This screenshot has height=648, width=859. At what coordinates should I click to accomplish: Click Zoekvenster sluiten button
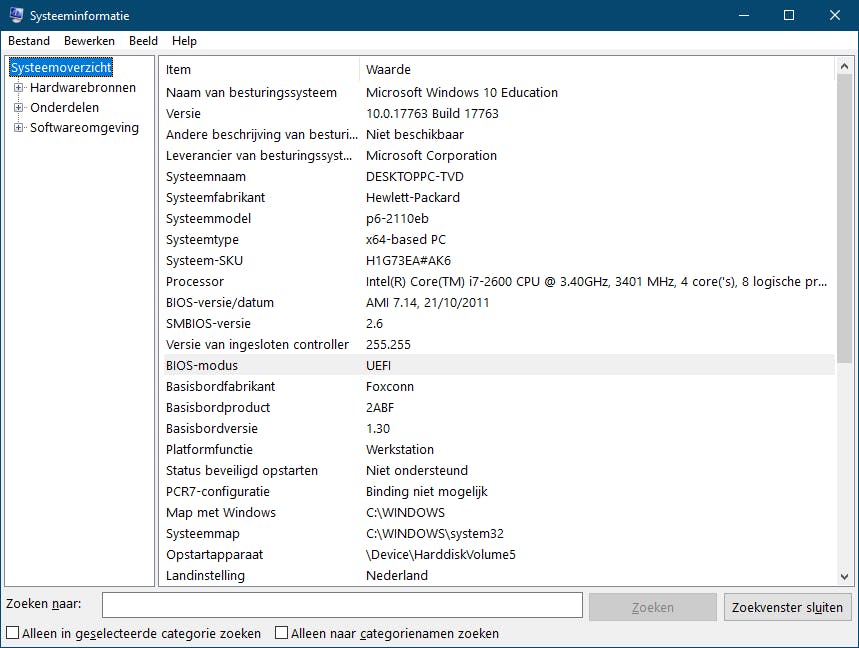787,607
